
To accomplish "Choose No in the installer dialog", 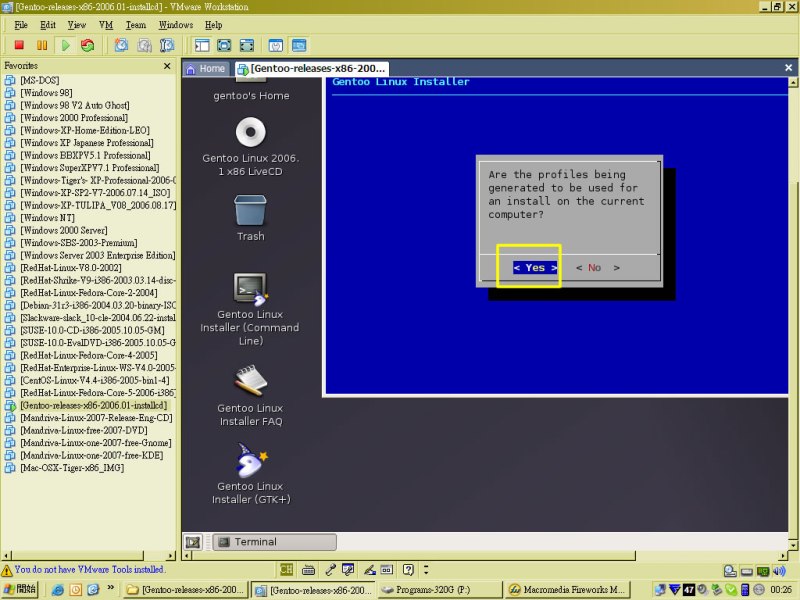I will pos(594,267).
